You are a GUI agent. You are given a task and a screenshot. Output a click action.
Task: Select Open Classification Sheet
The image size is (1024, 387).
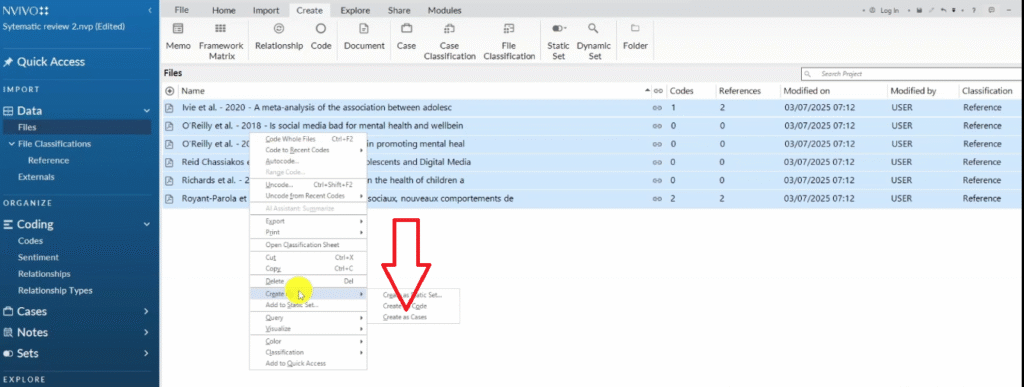pos(308,245)
